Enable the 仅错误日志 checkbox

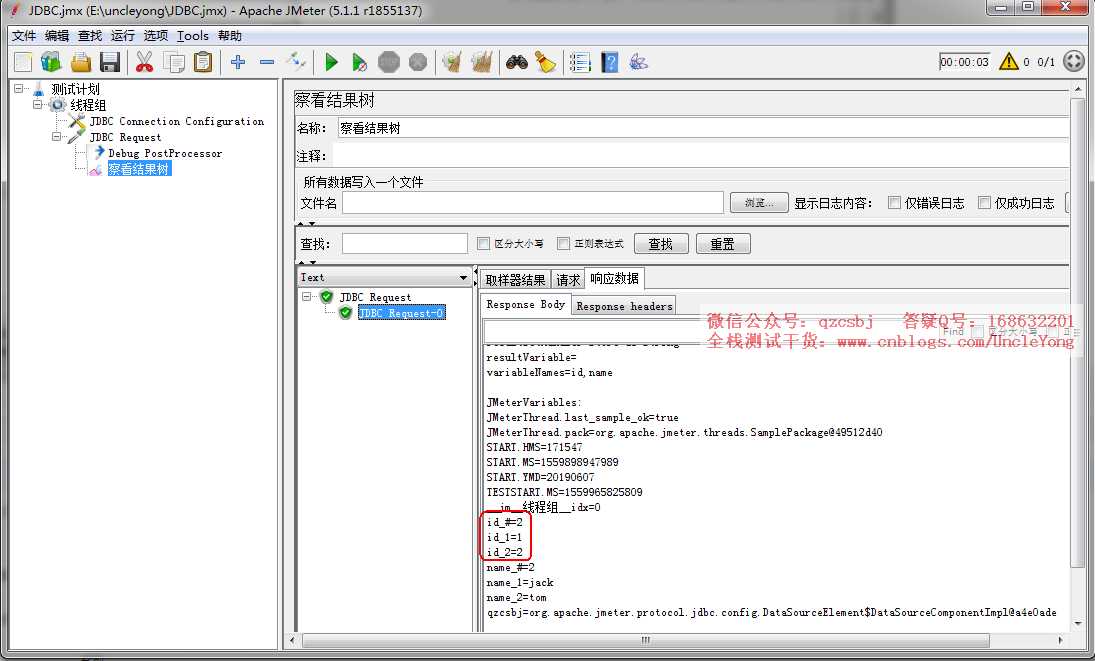(x=894, y=202)
